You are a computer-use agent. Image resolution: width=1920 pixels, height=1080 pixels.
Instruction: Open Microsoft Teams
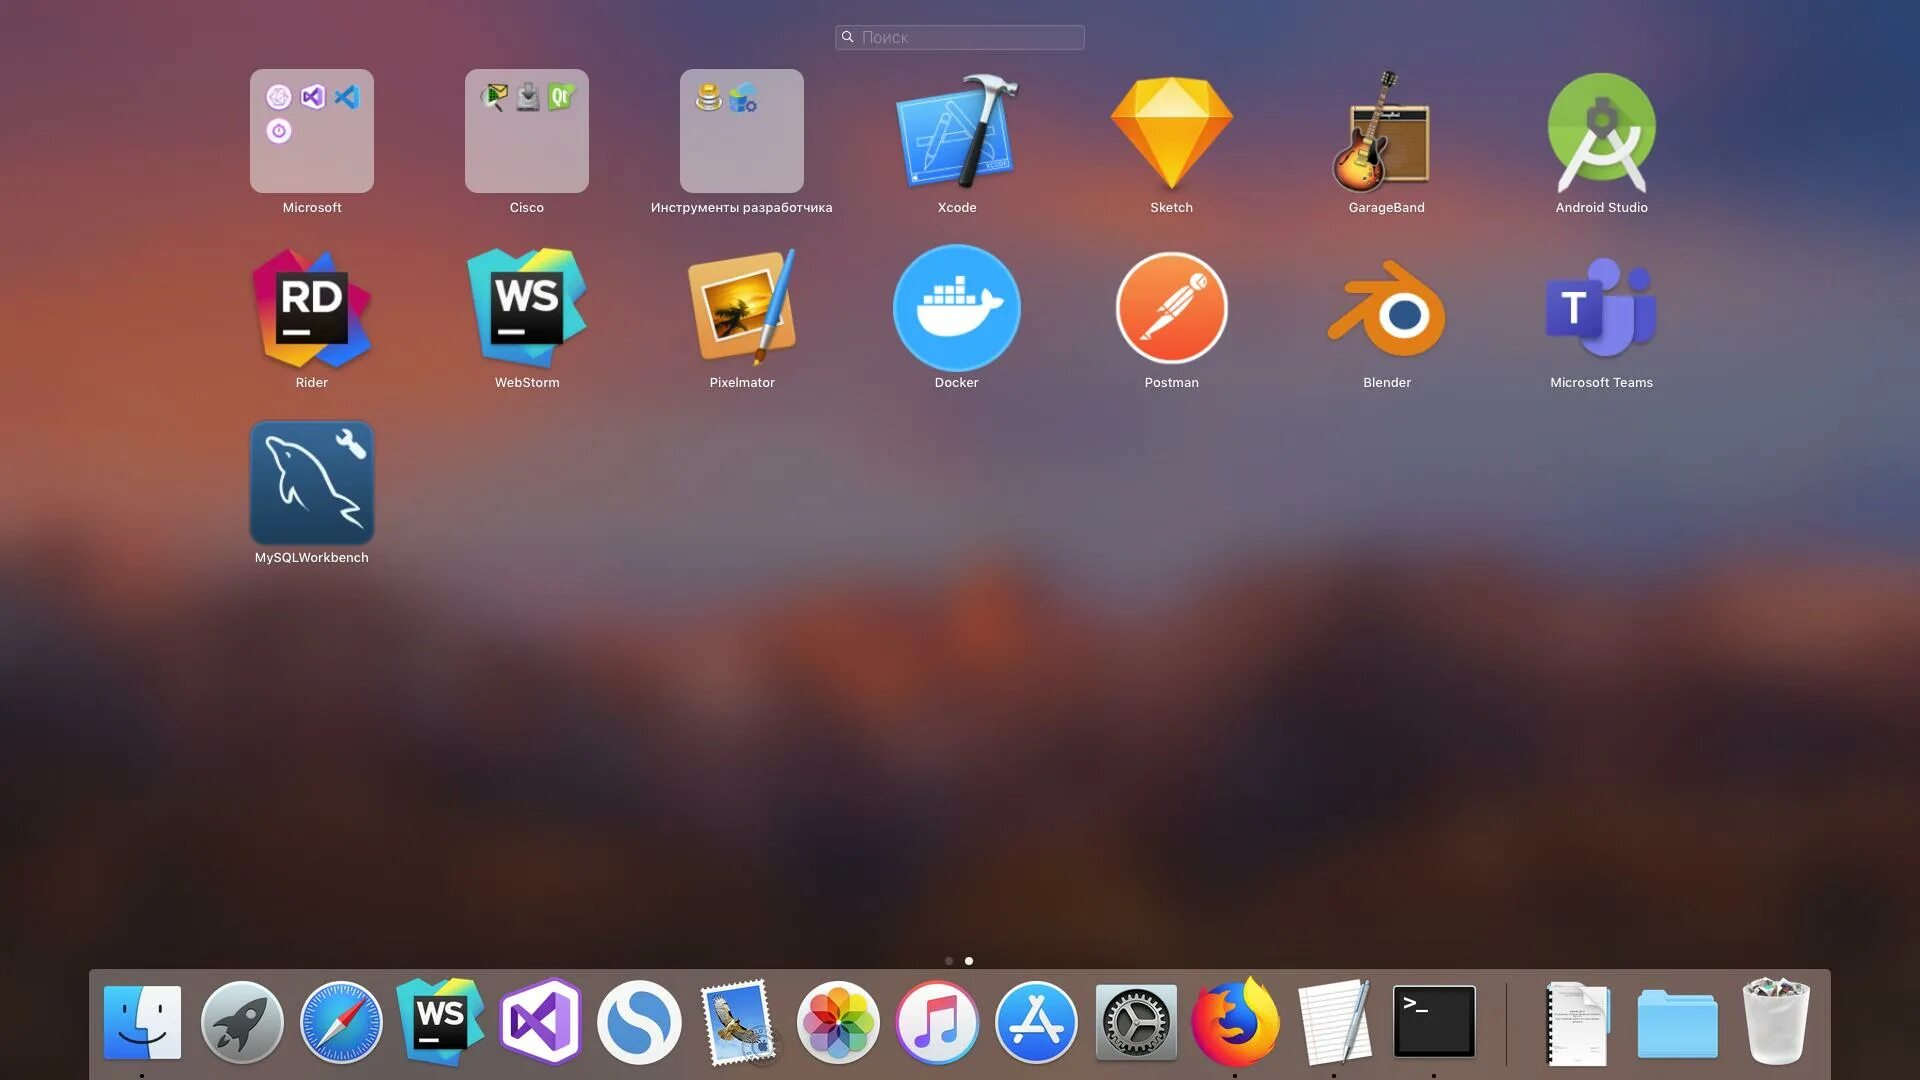[x=1601, y=307]
